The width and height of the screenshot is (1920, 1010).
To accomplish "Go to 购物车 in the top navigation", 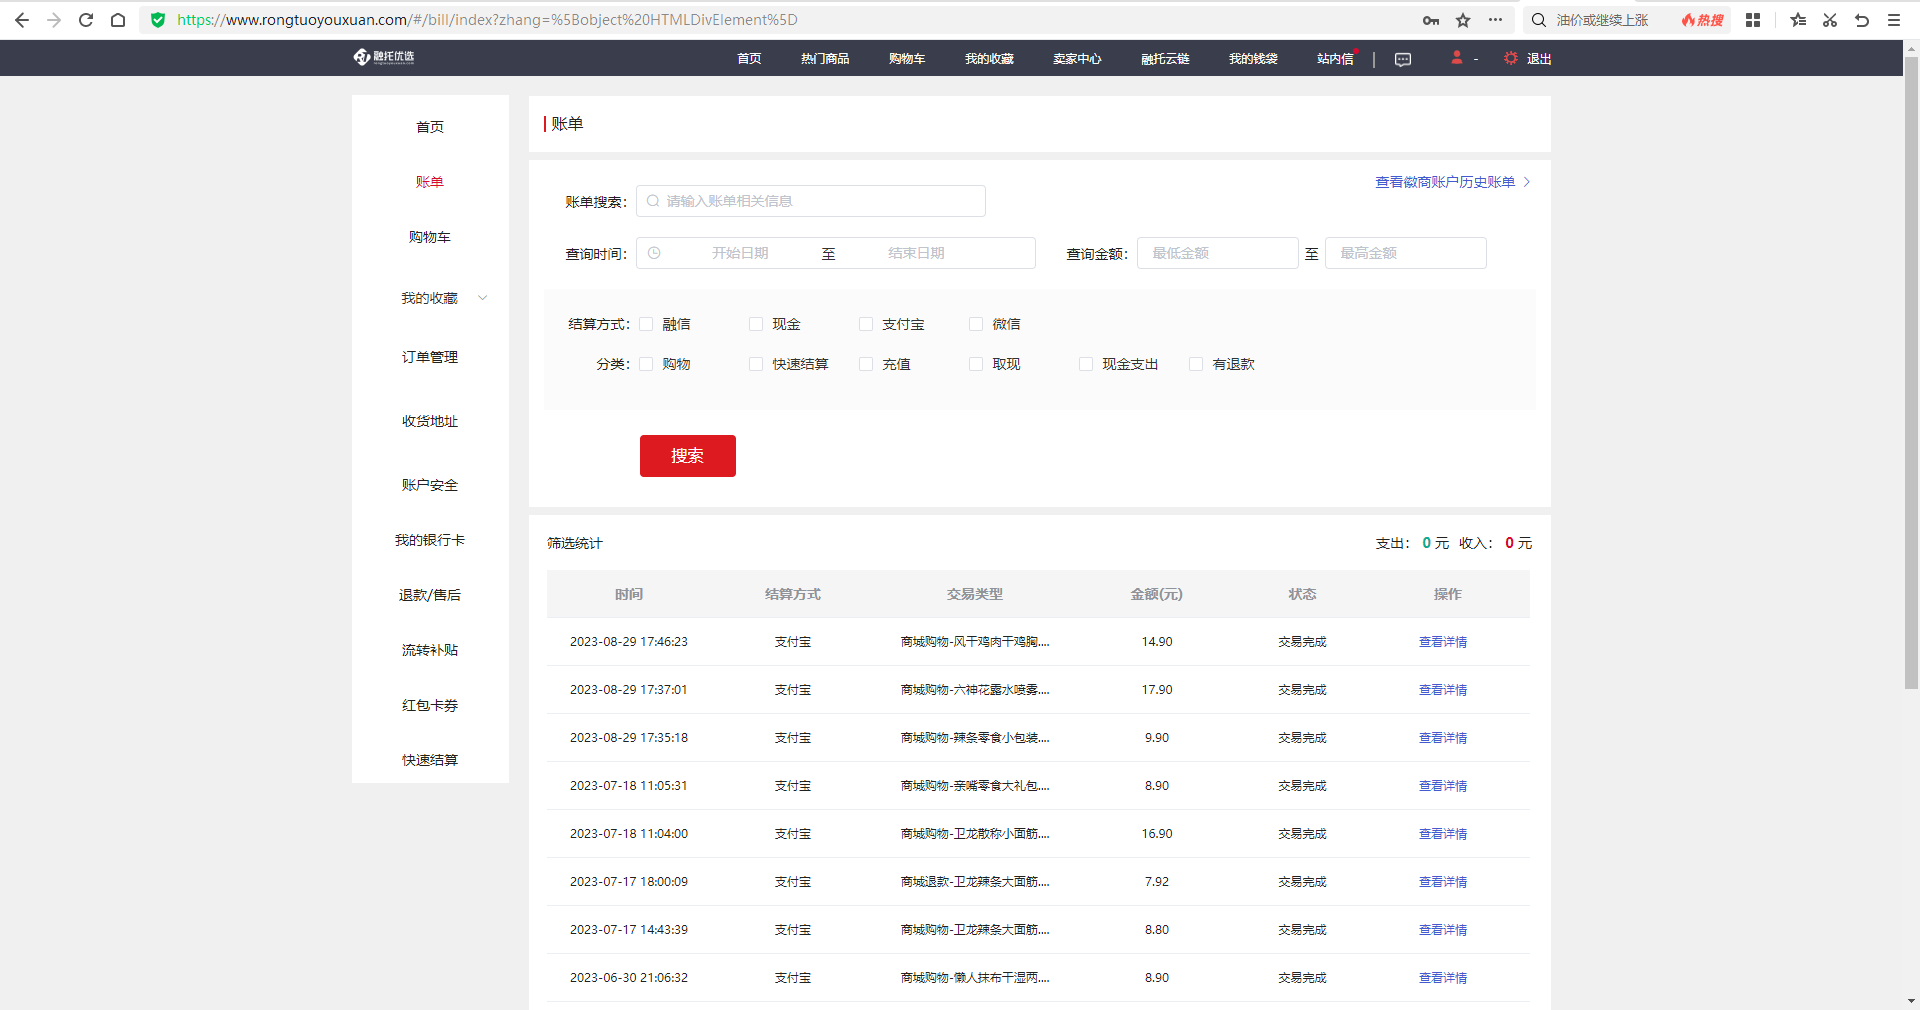I will tap(907, 59).
